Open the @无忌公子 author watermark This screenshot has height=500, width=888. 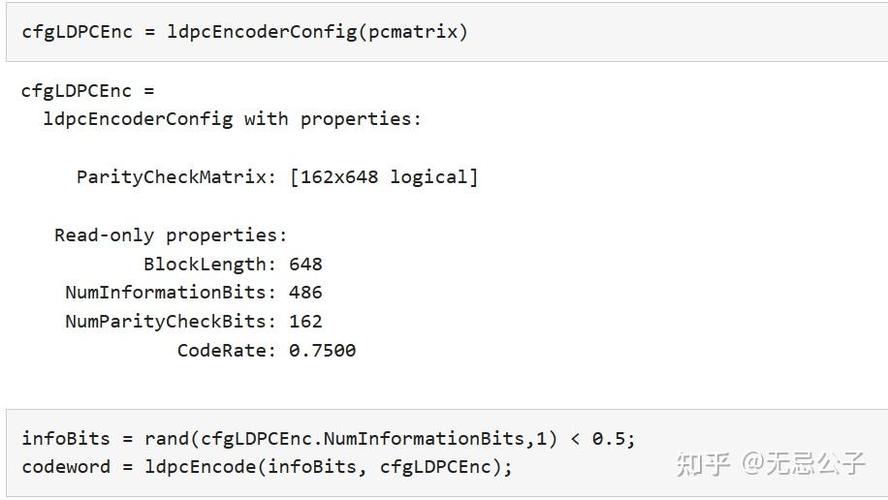pos(802,463)
